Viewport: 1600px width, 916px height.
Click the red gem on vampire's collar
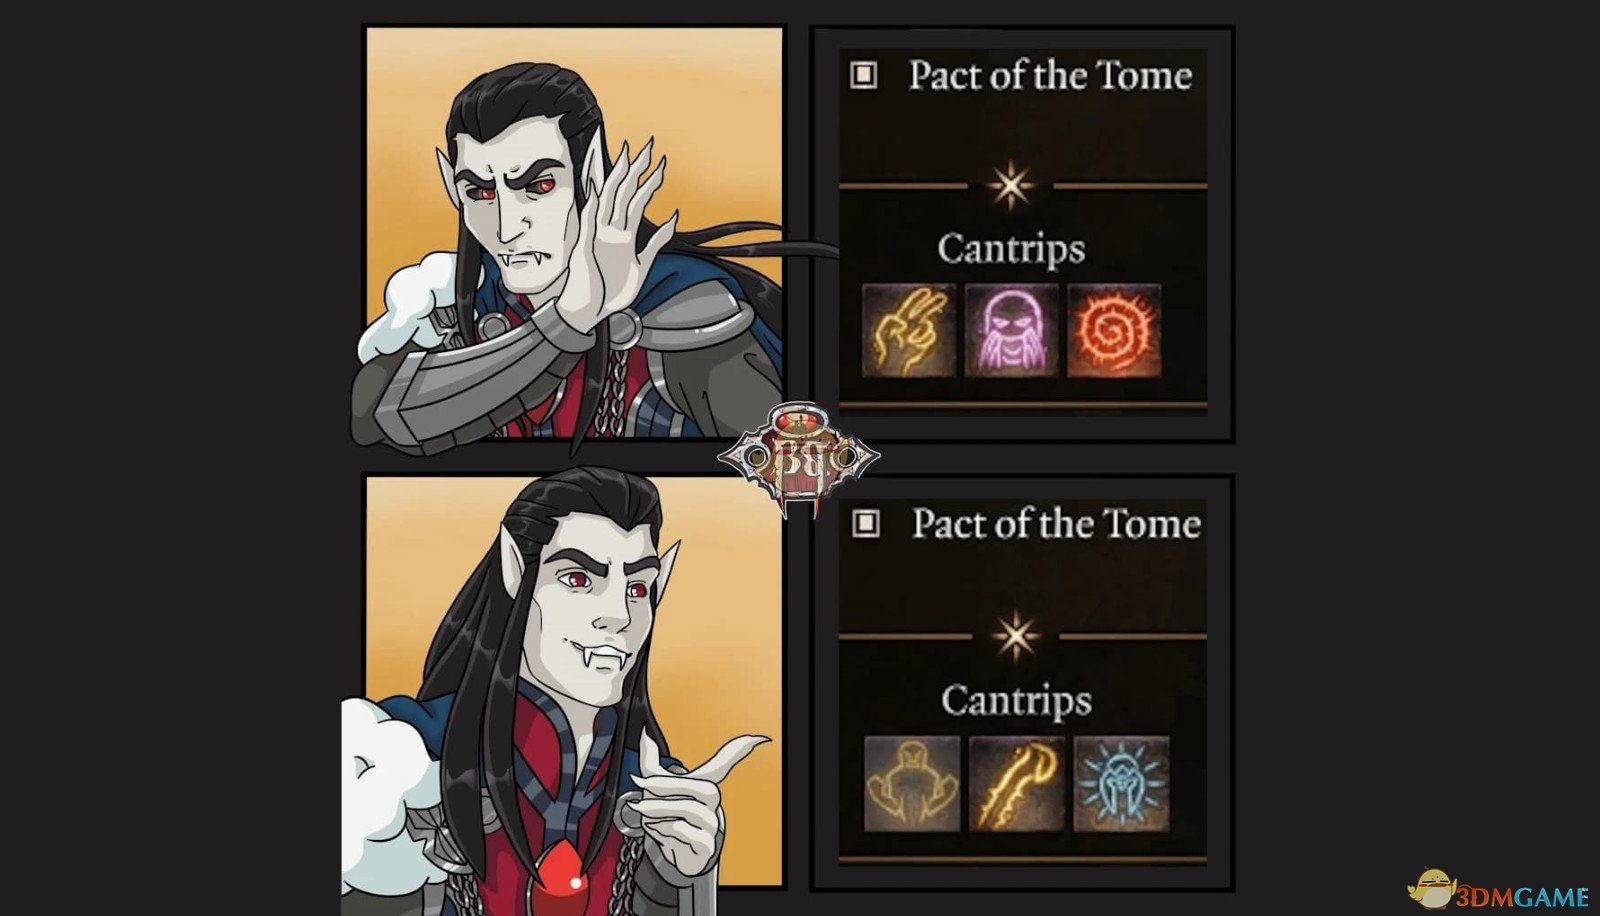[562, 866]
